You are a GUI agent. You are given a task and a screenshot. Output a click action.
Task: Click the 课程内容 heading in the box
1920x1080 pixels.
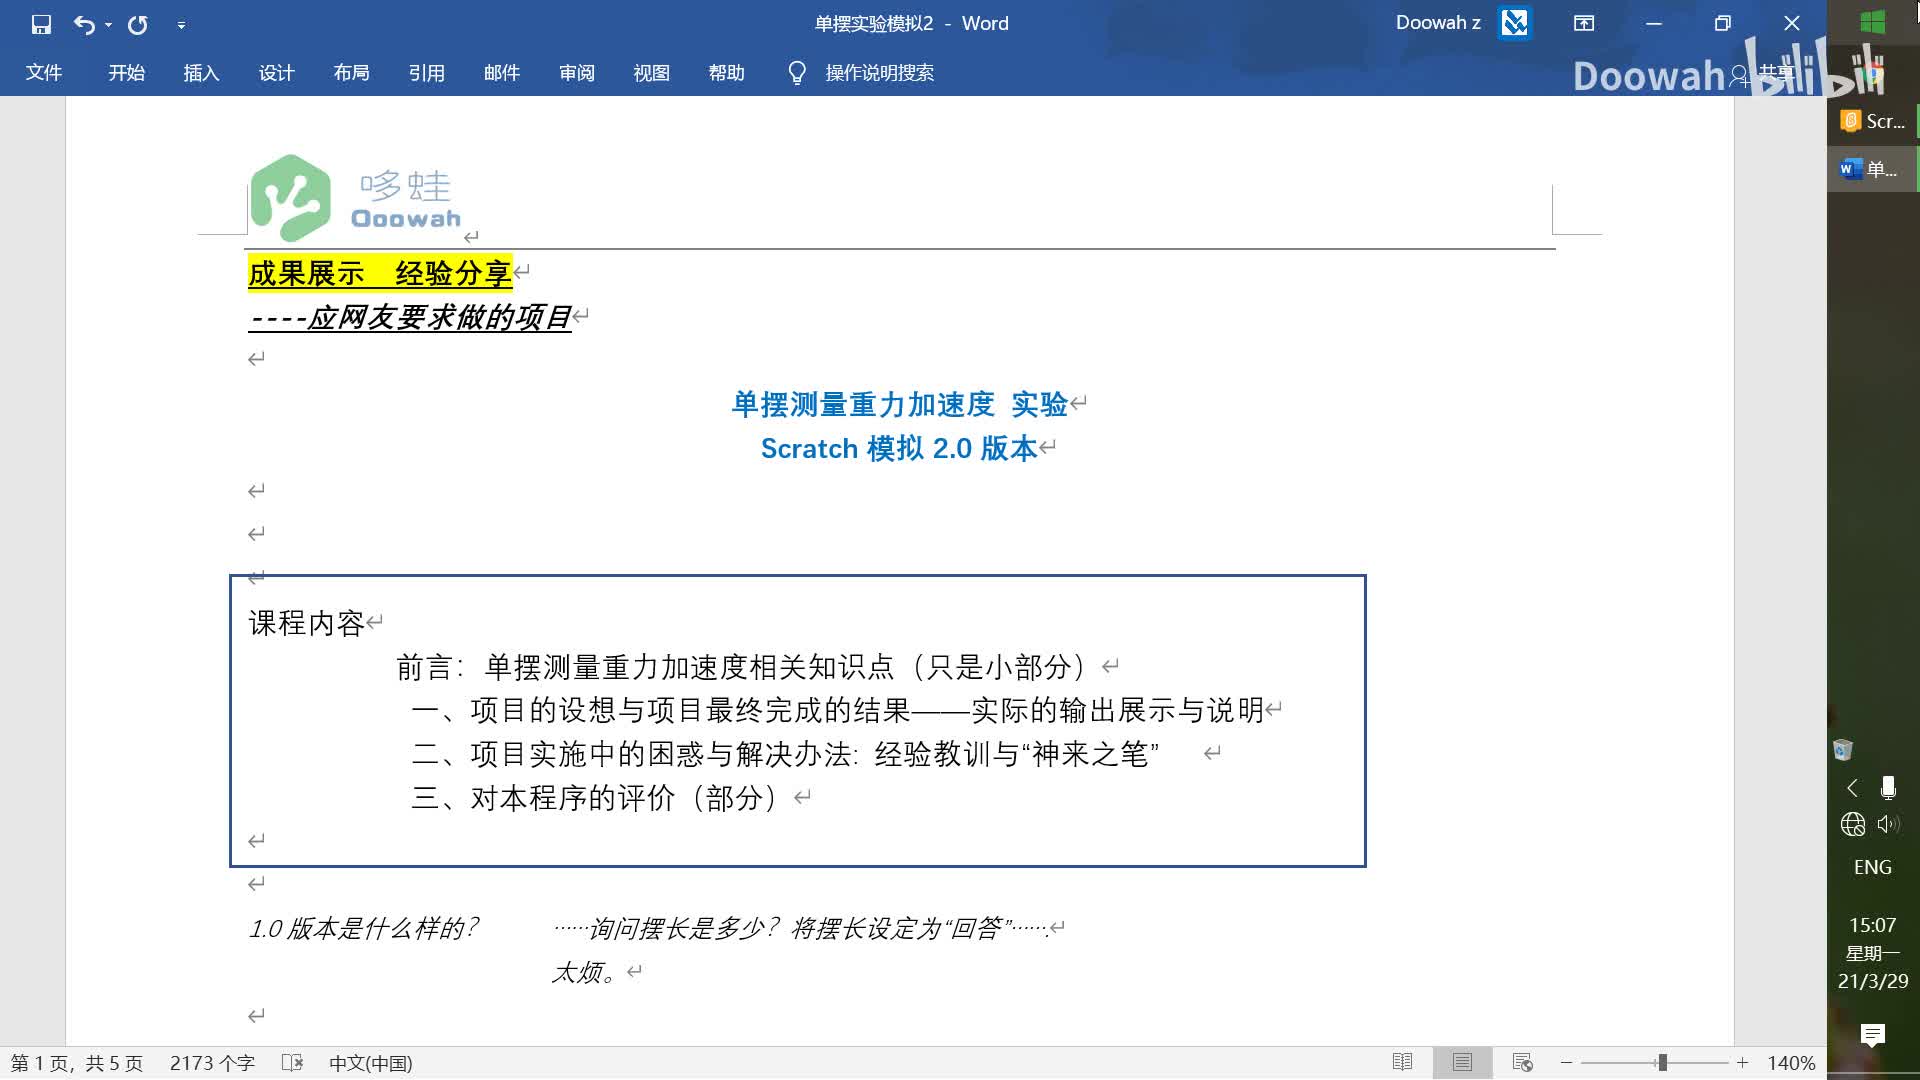click(x=306, y=623)
